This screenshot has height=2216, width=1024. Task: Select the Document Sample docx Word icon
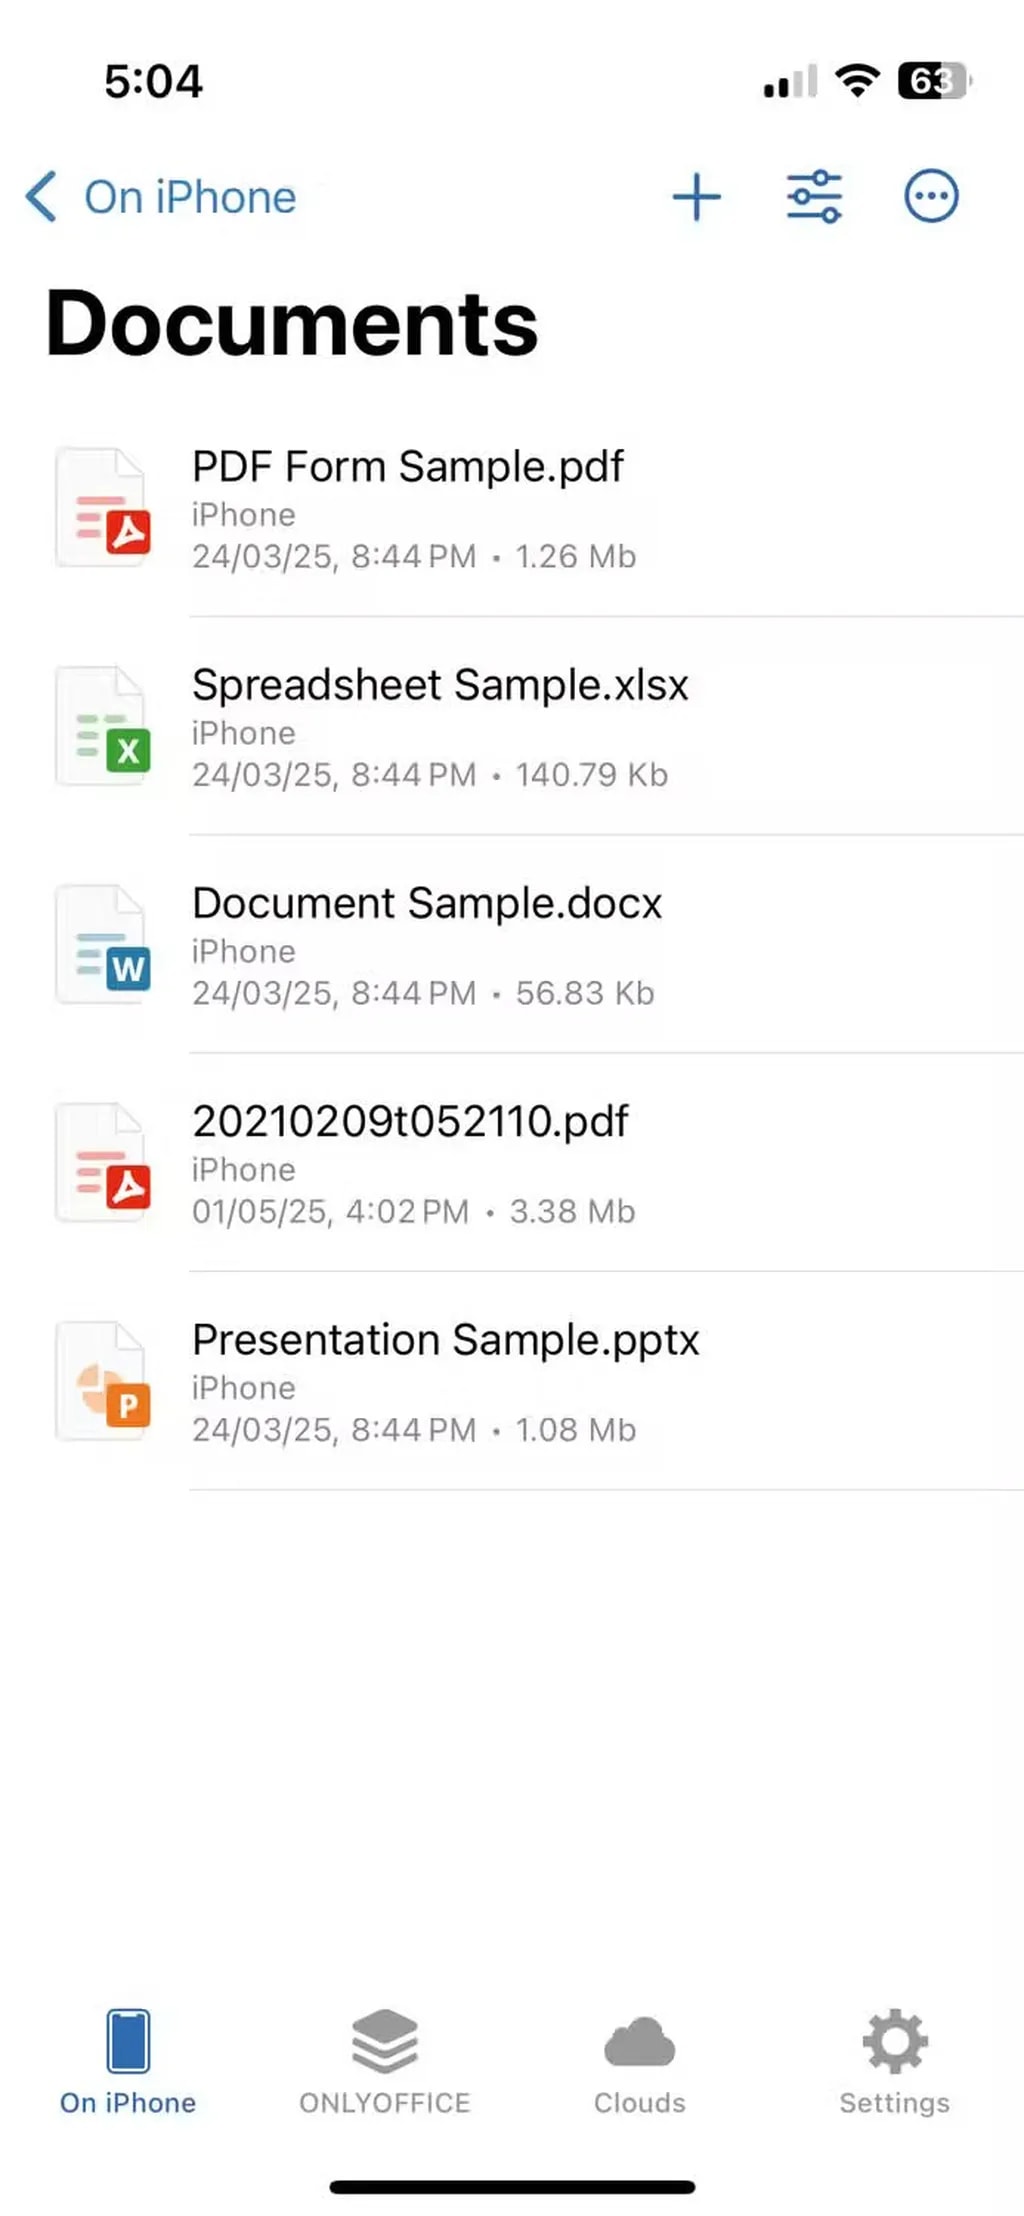pos(102,943)
